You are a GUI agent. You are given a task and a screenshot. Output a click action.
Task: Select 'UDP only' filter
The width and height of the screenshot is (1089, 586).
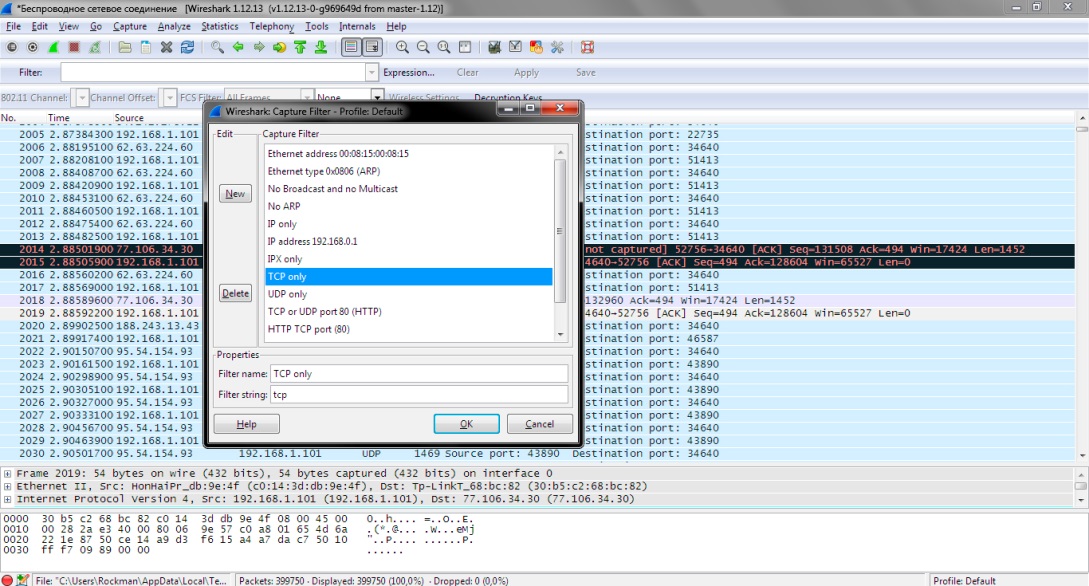click(x=409, y=294)
